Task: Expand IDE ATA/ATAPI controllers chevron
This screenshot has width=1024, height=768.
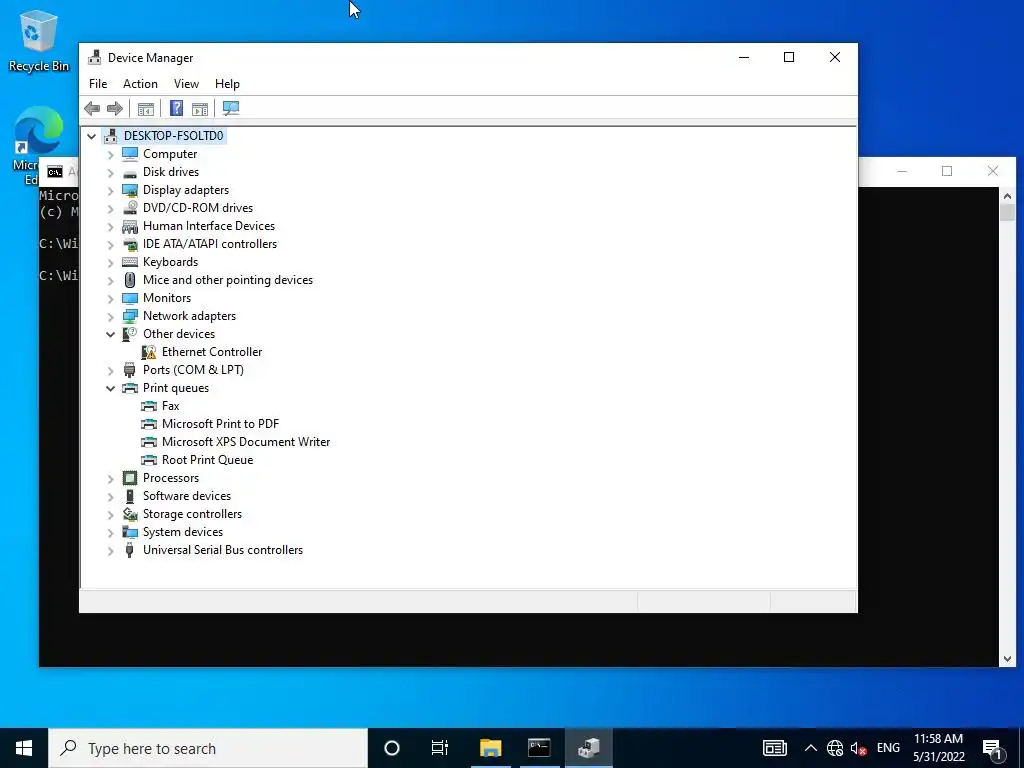Action: (110, 245)
